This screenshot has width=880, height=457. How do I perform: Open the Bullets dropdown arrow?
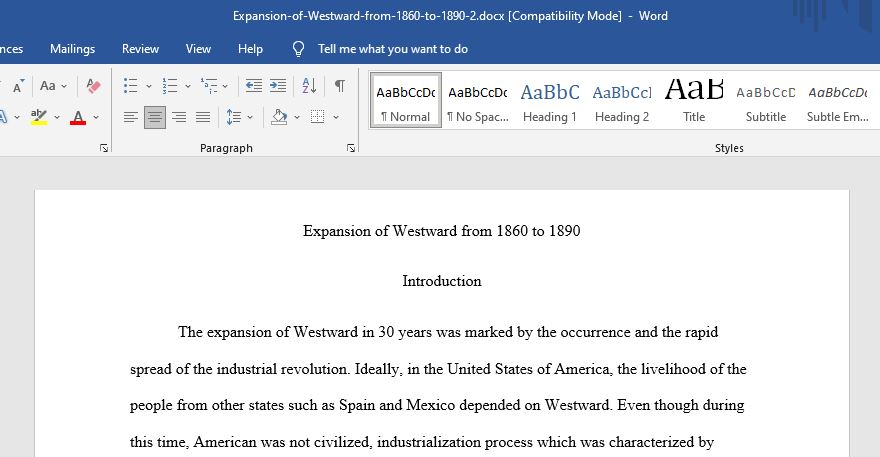[149, 86]
